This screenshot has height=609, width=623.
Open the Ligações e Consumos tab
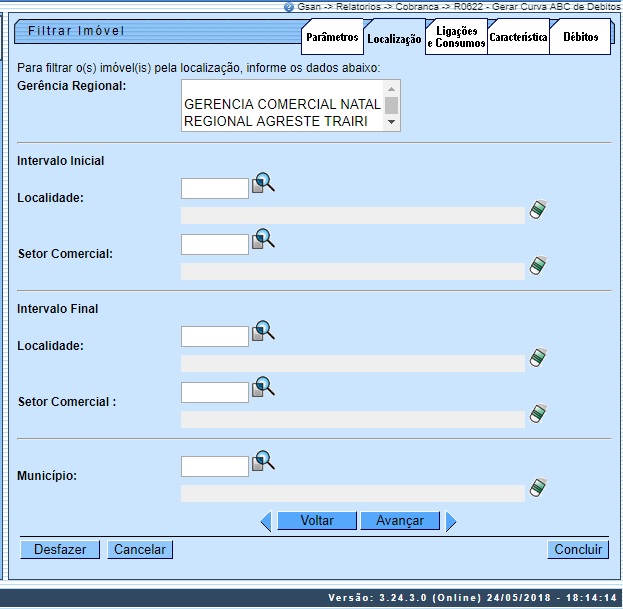tap(457, 37)
